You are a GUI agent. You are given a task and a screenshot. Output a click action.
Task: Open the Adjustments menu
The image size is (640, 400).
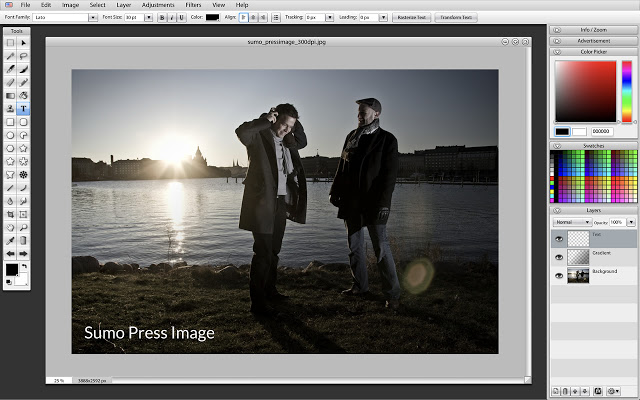[x=157, y=5]
